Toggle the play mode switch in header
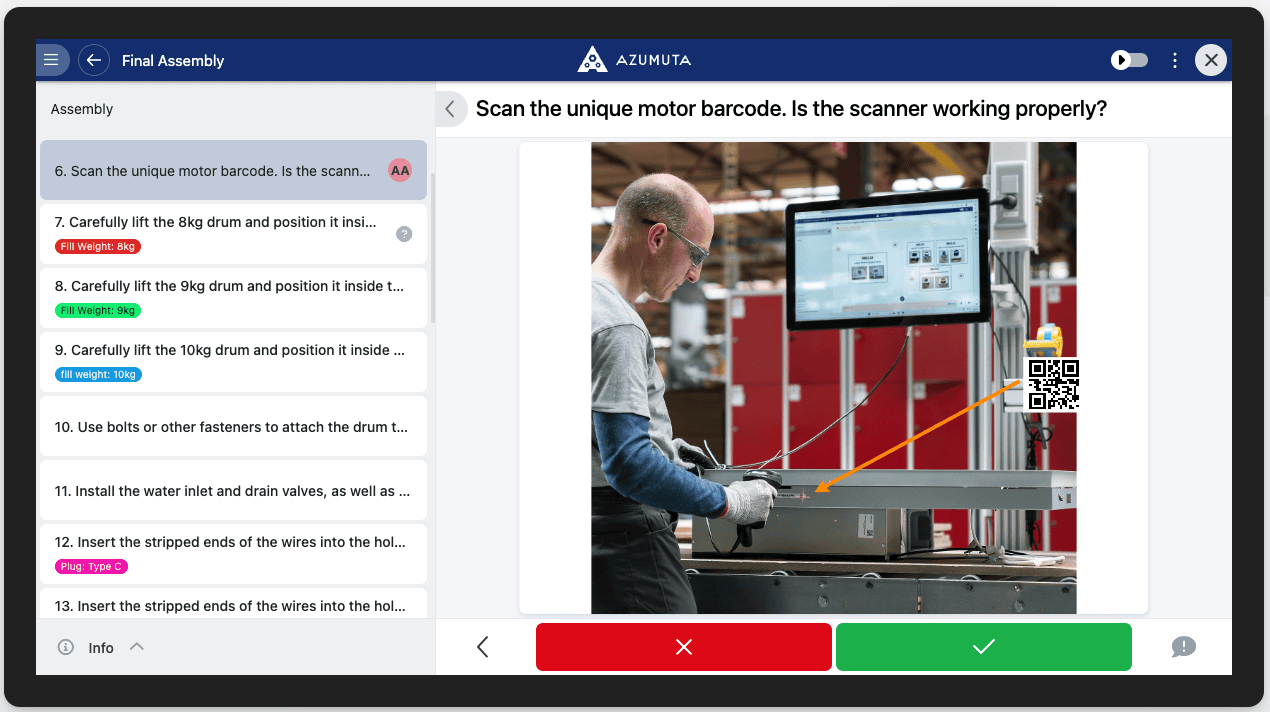1270x712 pixels. point(1129,60)
